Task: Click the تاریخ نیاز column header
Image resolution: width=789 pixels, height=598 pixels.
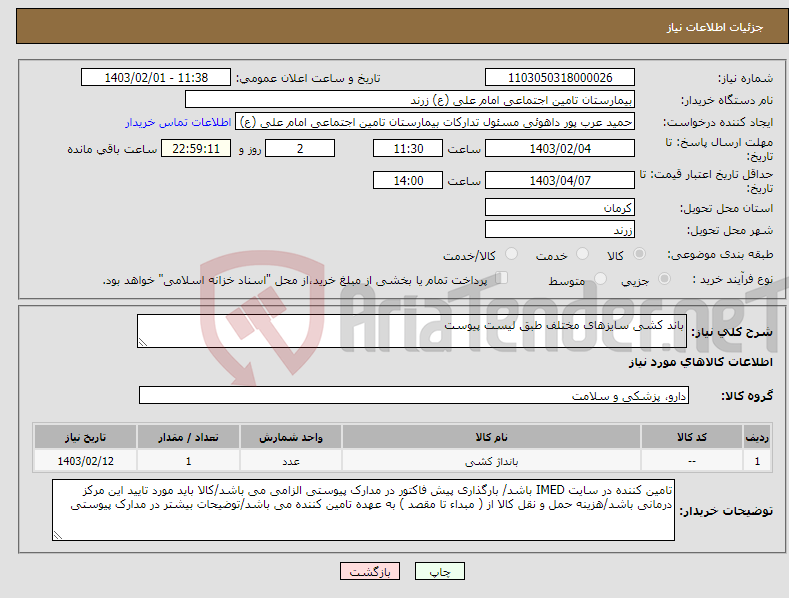Action: click(86, 437)
